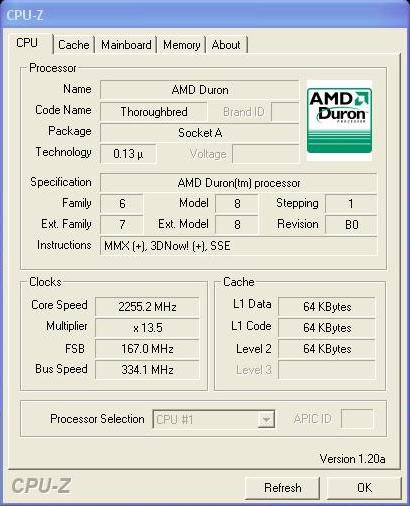Go to the Memory tab
Image resolution: width=410 pixels, height=506 pixels.
(x=181, y=45)
